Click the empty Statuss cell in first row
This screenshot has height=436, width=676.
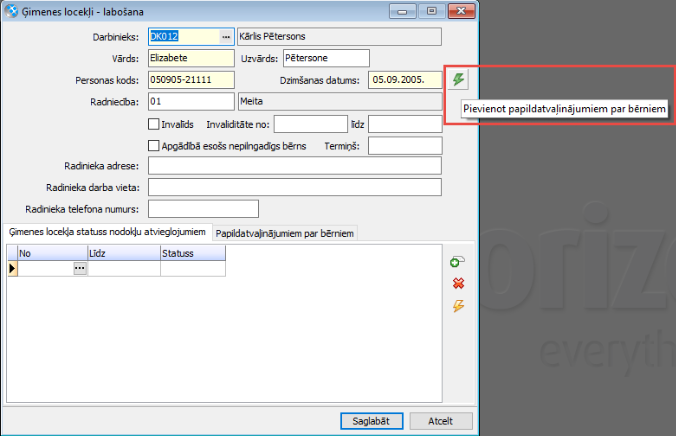click(193, 268)
